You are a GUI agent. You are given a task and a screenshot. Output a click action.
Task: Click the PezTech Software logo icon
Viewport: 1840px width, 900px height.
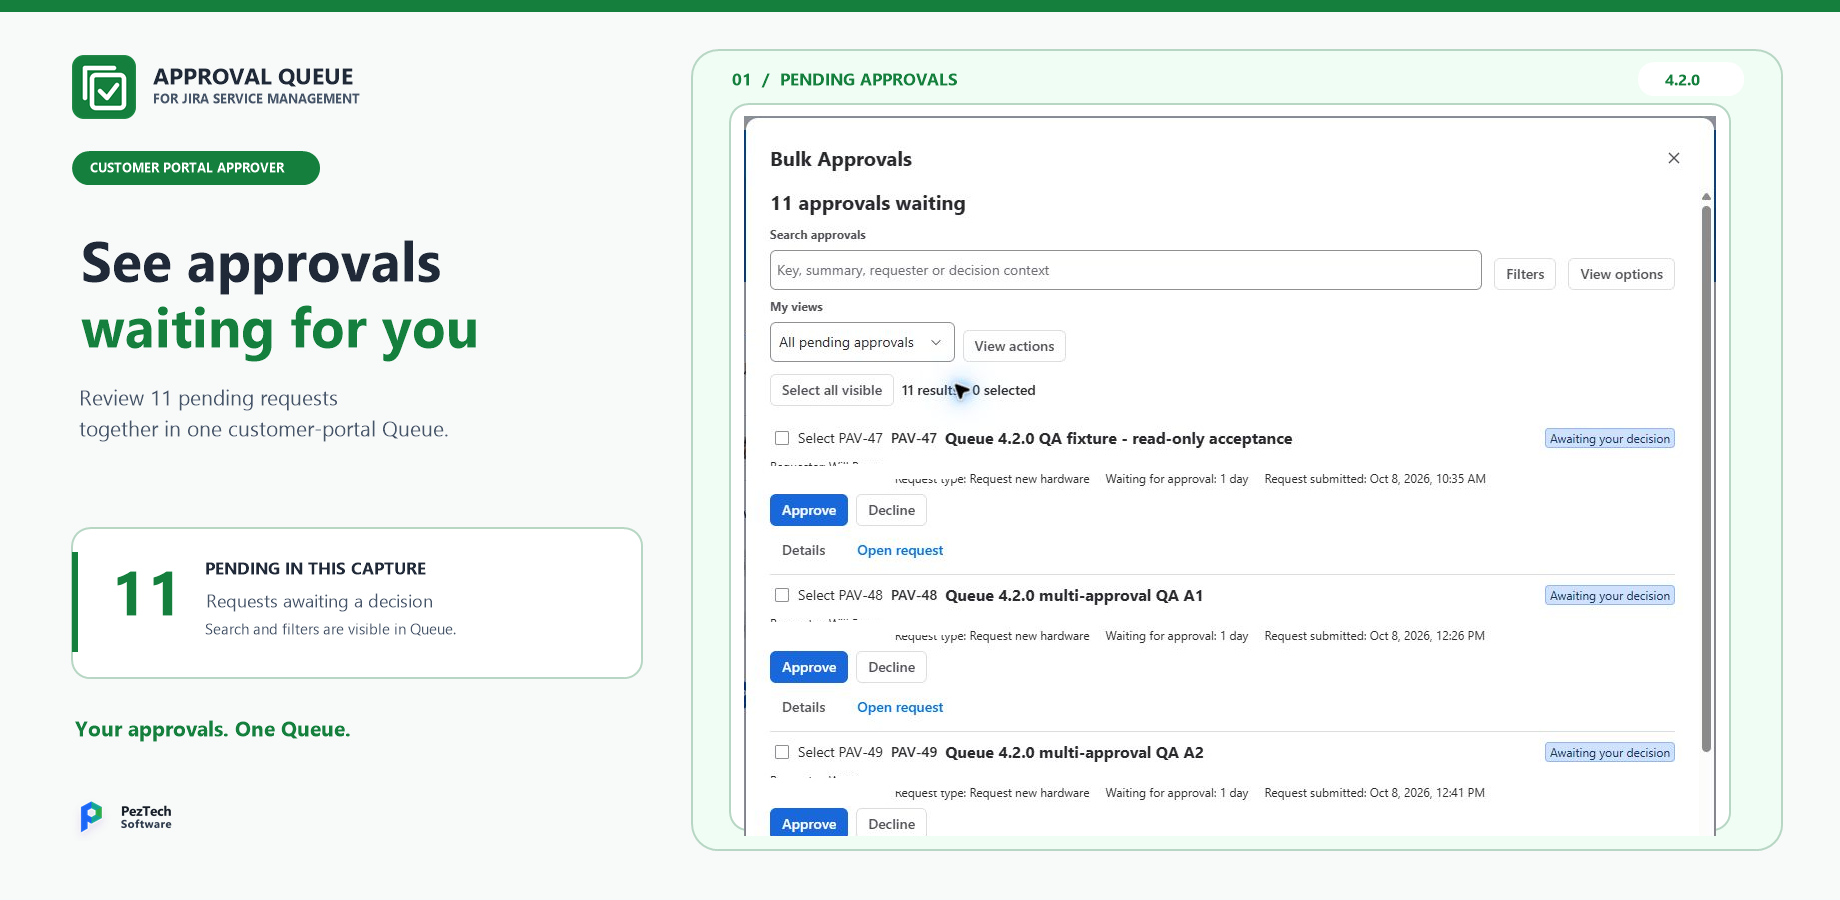coord(91,817)
